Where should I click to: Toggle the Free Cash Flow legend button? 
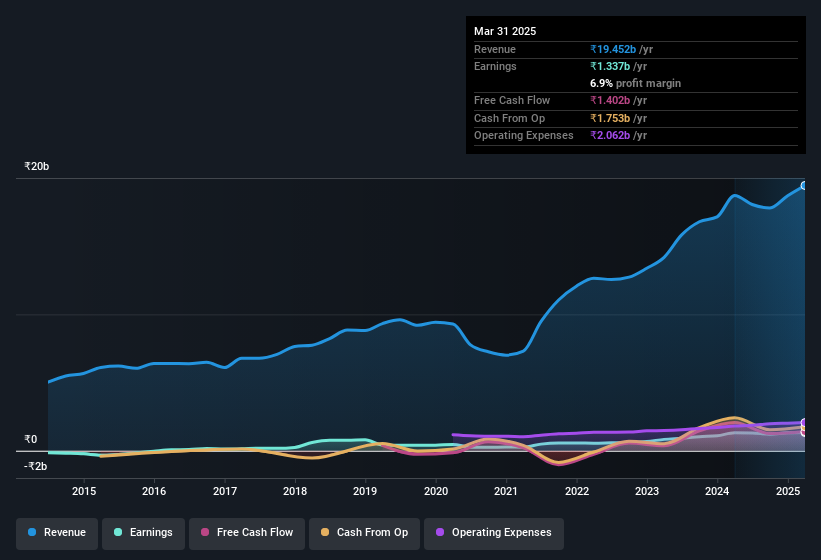pos(247,534)
